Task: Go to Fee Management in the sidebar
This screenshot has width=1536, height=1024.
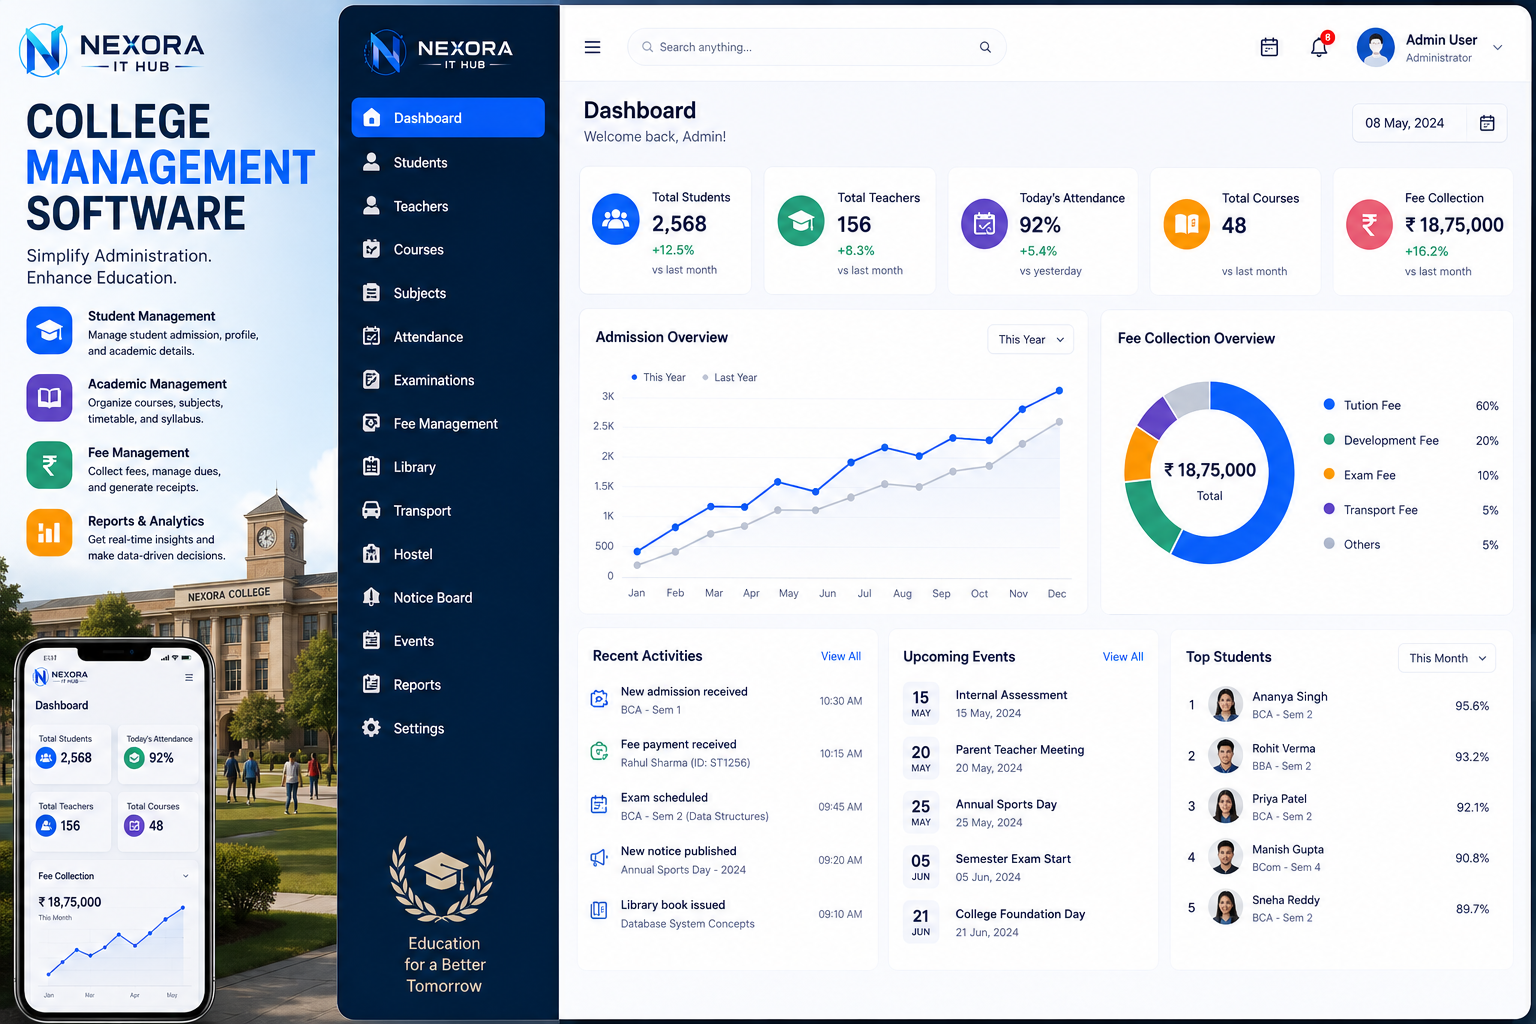Action: (448, 424)
